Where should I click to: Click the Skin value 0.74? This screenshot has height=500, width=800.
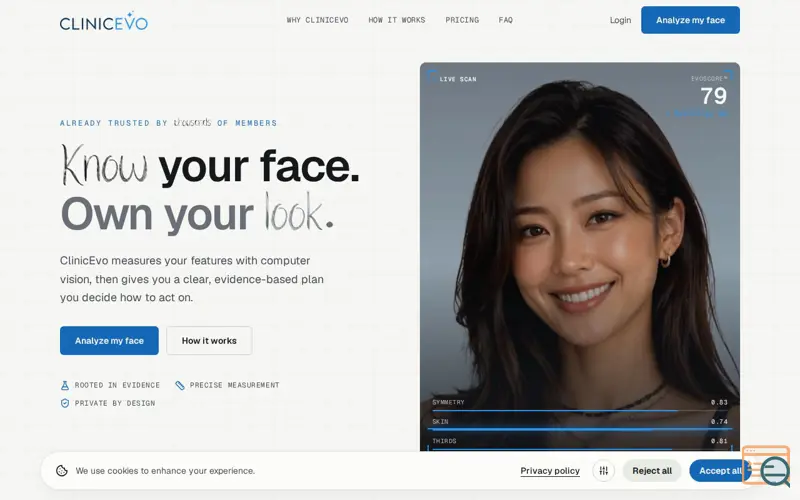pos(719,422)
